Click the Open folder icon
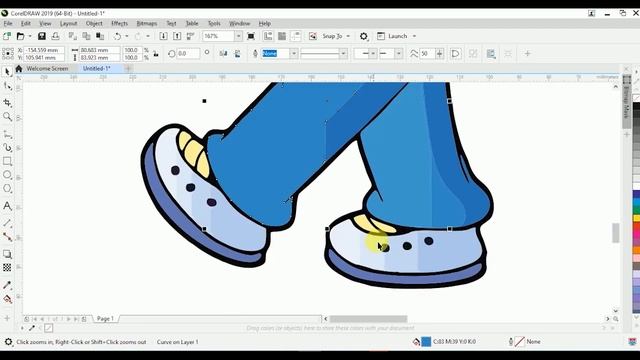 tap(20, 36)
